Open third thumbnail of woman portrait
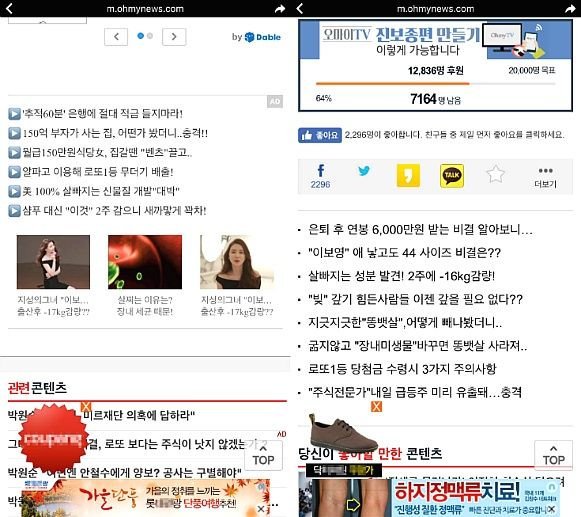Viewport: 581px width, 517px height. click(237, 262)
